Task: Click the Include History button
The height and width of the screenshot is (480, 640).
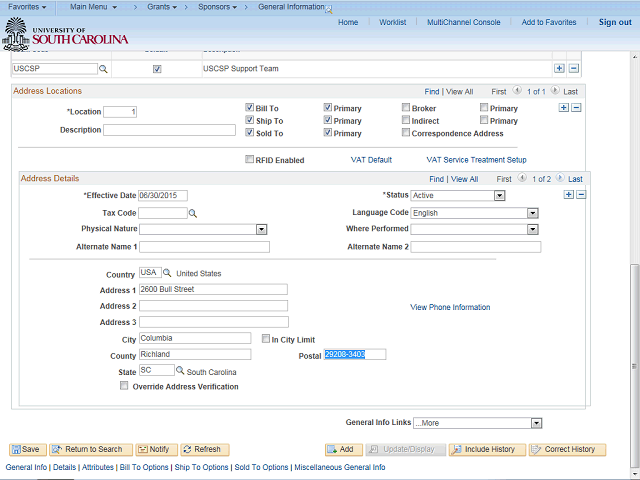Action: 484,450
